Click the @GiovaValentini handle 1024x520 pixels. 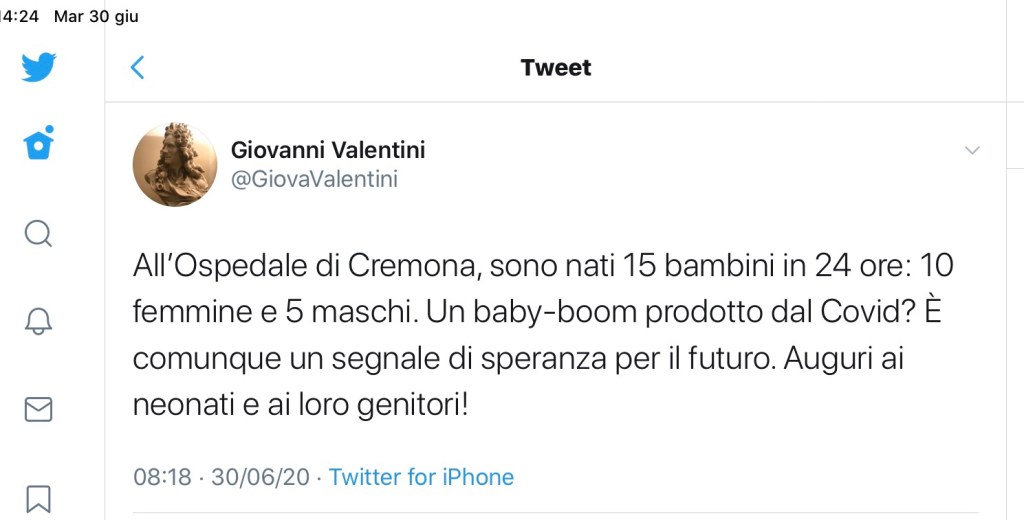314,180
